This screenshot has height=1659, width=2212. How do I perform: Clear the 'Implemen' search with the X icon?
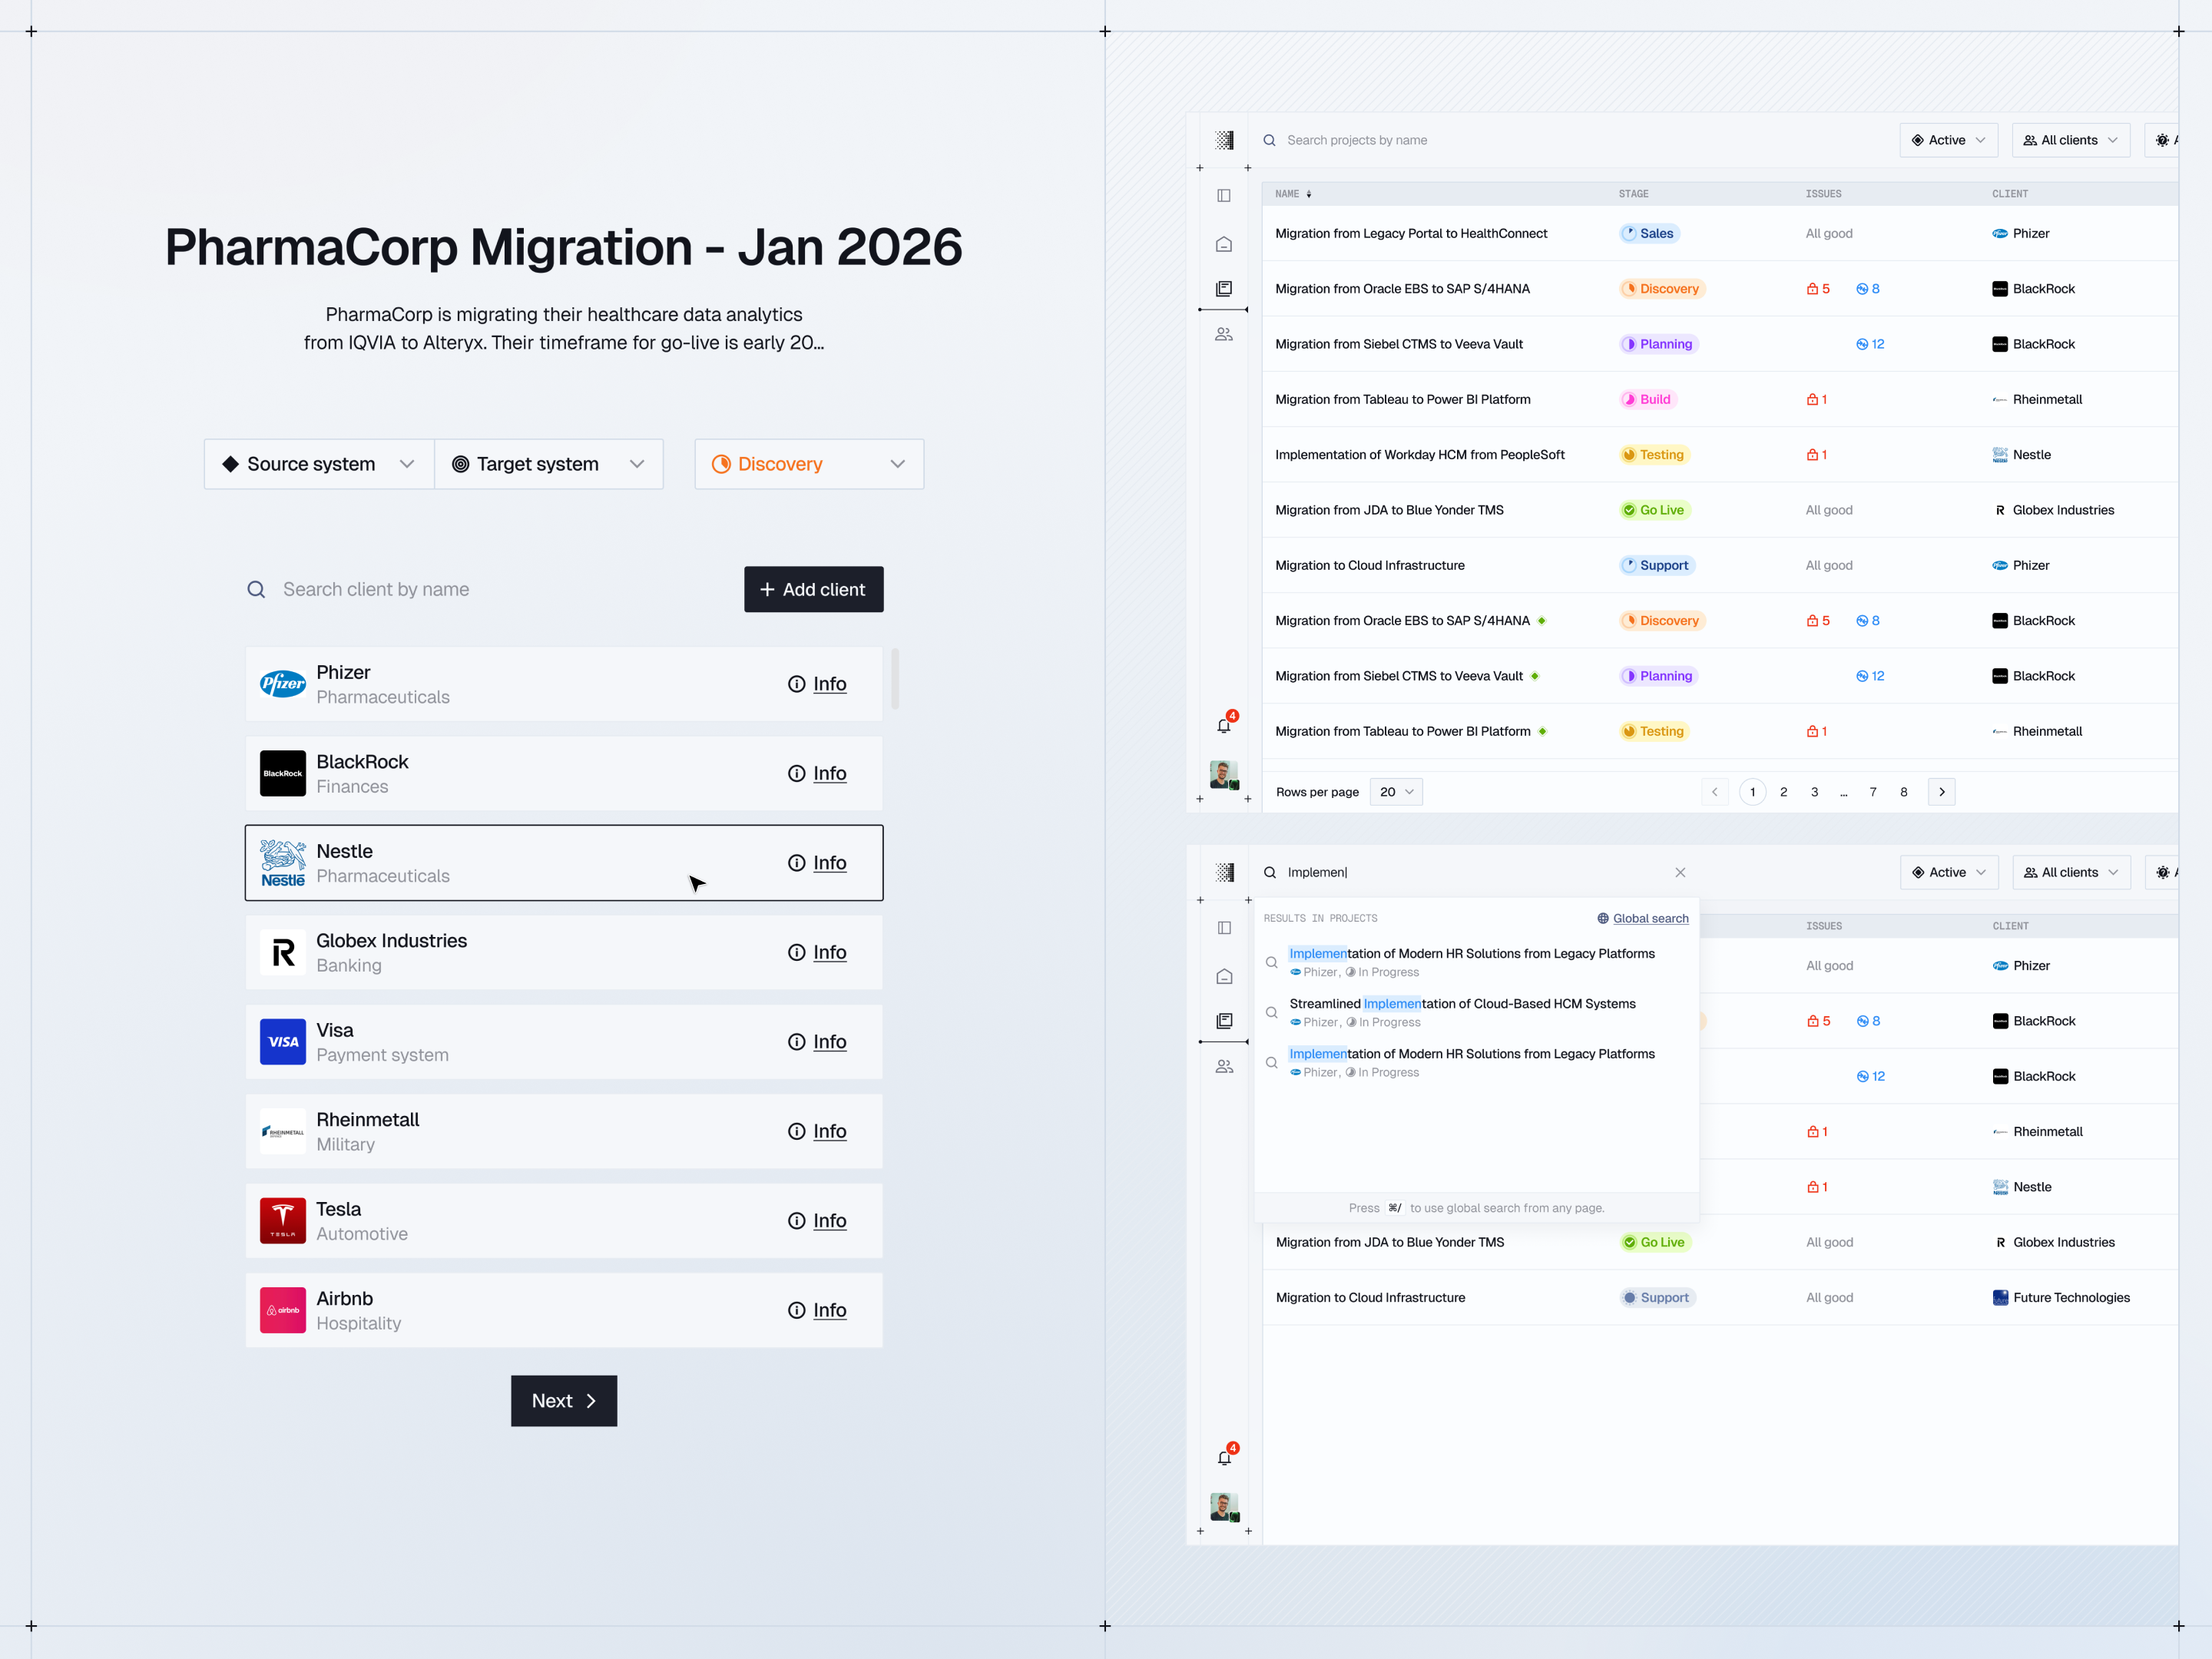(1680, 872)
